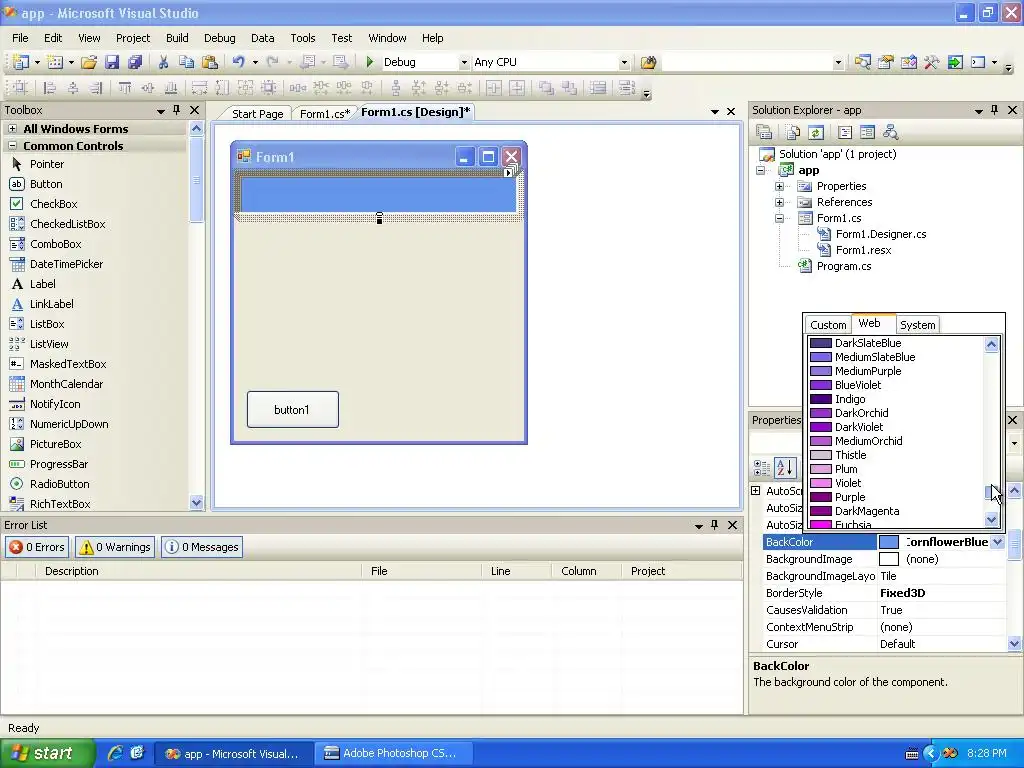Select the BorderStyle property value Fixed3D

940,593
